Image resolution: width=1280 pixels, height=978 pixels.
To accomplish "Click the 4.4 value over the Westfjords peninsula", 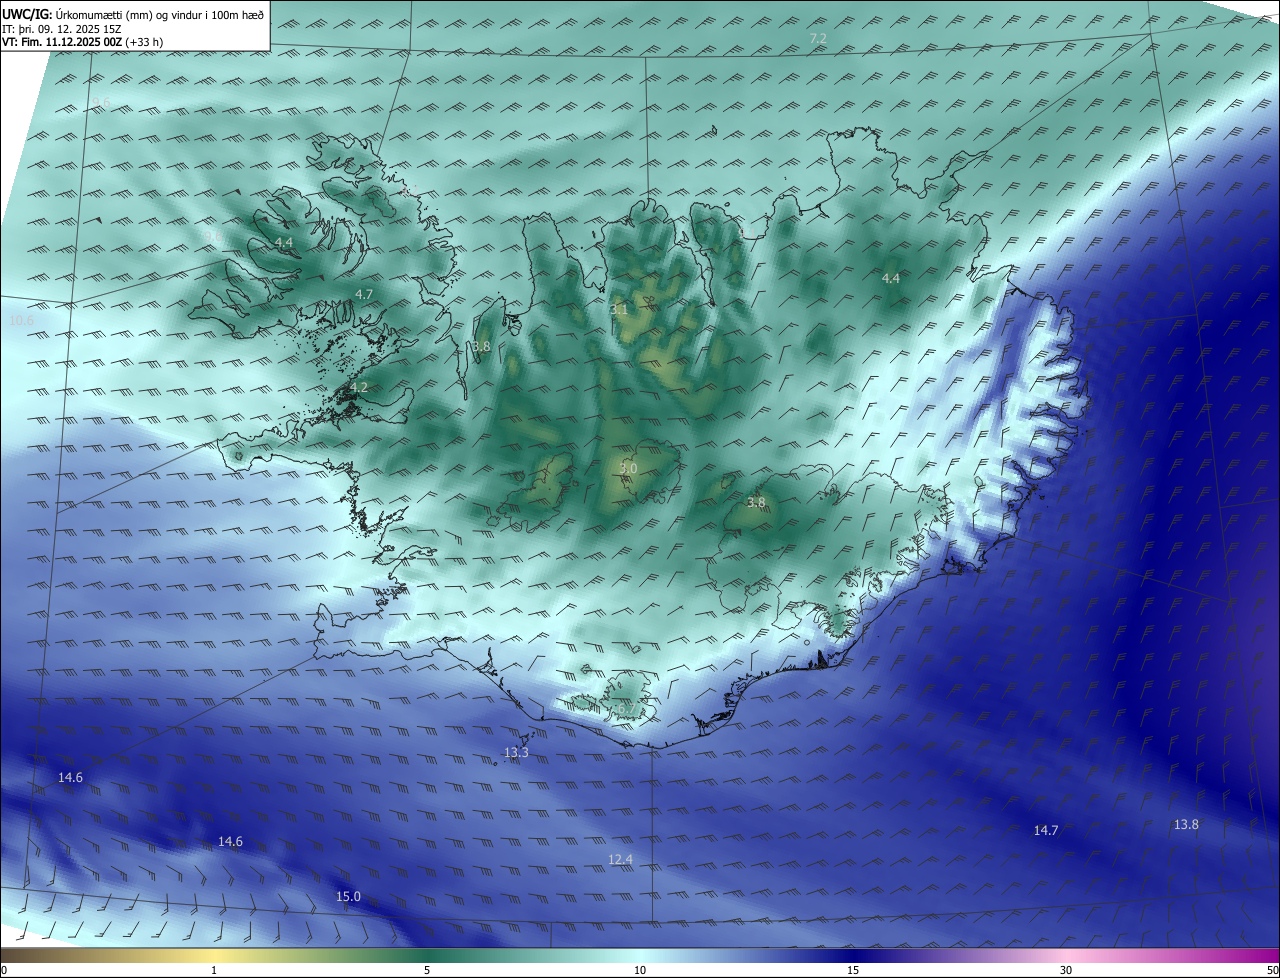I will (x=284, y=243).
